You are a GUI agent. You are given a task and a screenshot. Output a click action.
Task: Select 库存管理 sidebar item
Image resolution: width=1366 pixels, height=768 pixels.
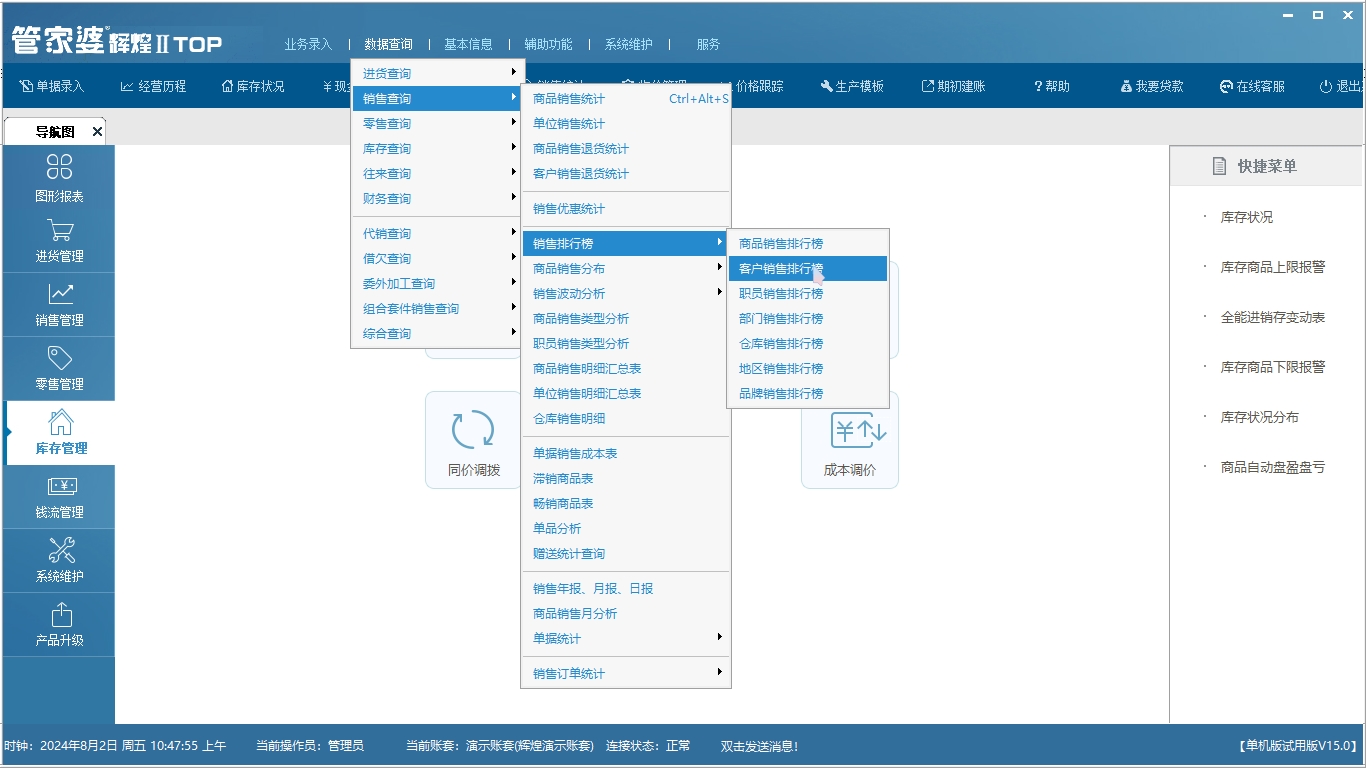click(59, 433)
